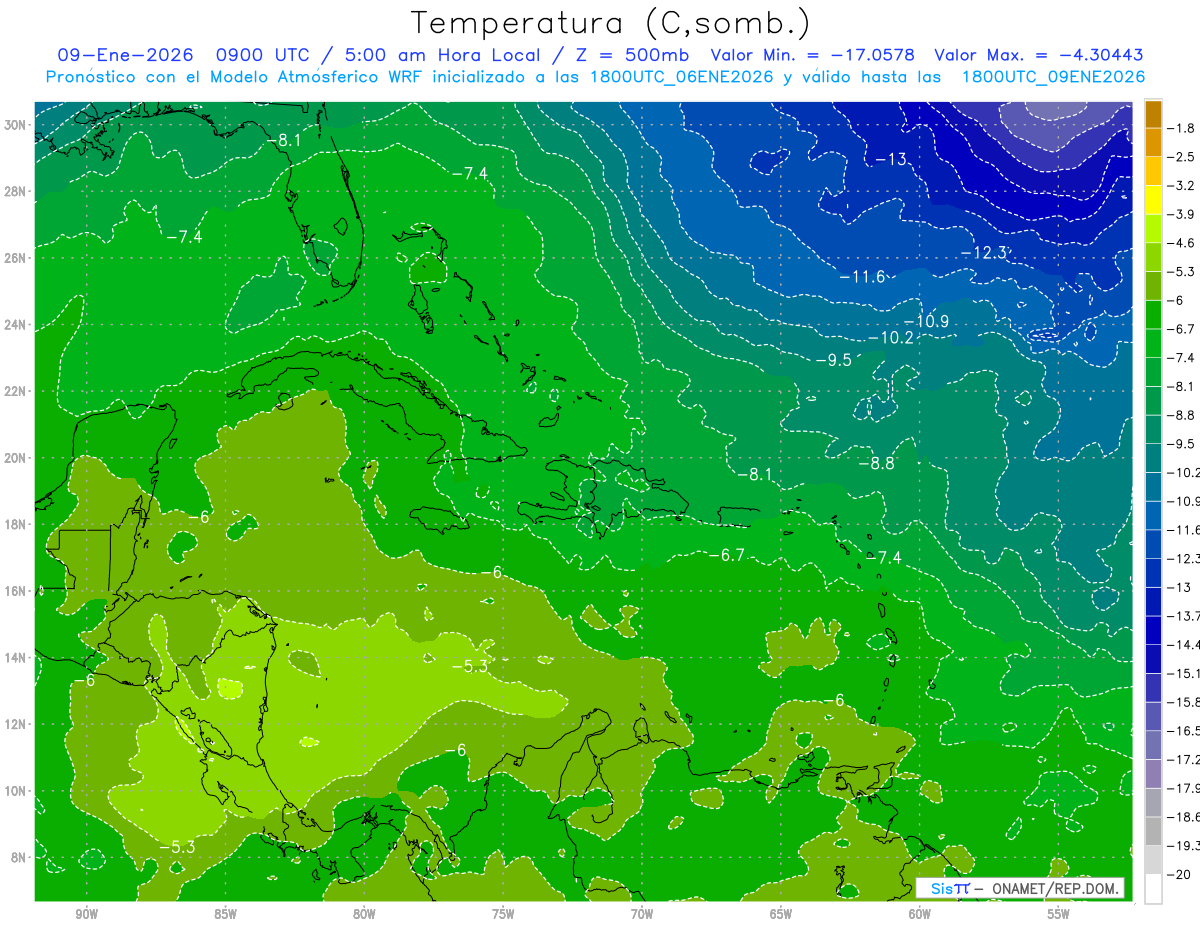Click the '80W' longitude axis label
Viewport: 1200px width, 927px height.
point(364,915)
